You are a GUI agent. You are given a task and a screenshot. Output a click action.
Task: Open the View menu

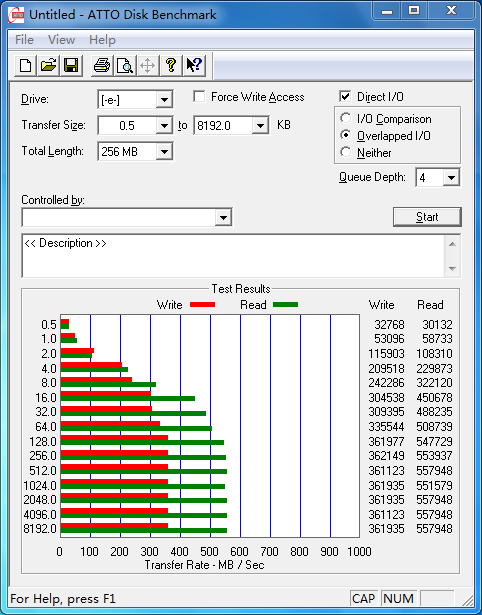(x=61, y=40)
